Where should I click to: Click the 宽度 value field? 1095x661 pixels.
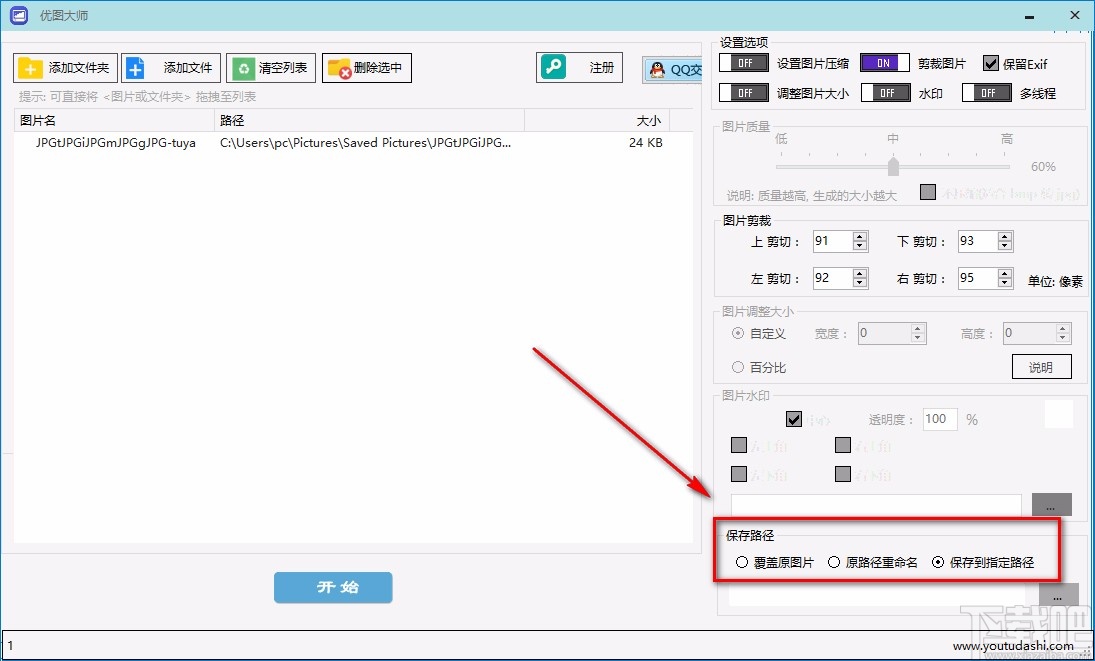(884, 333)
